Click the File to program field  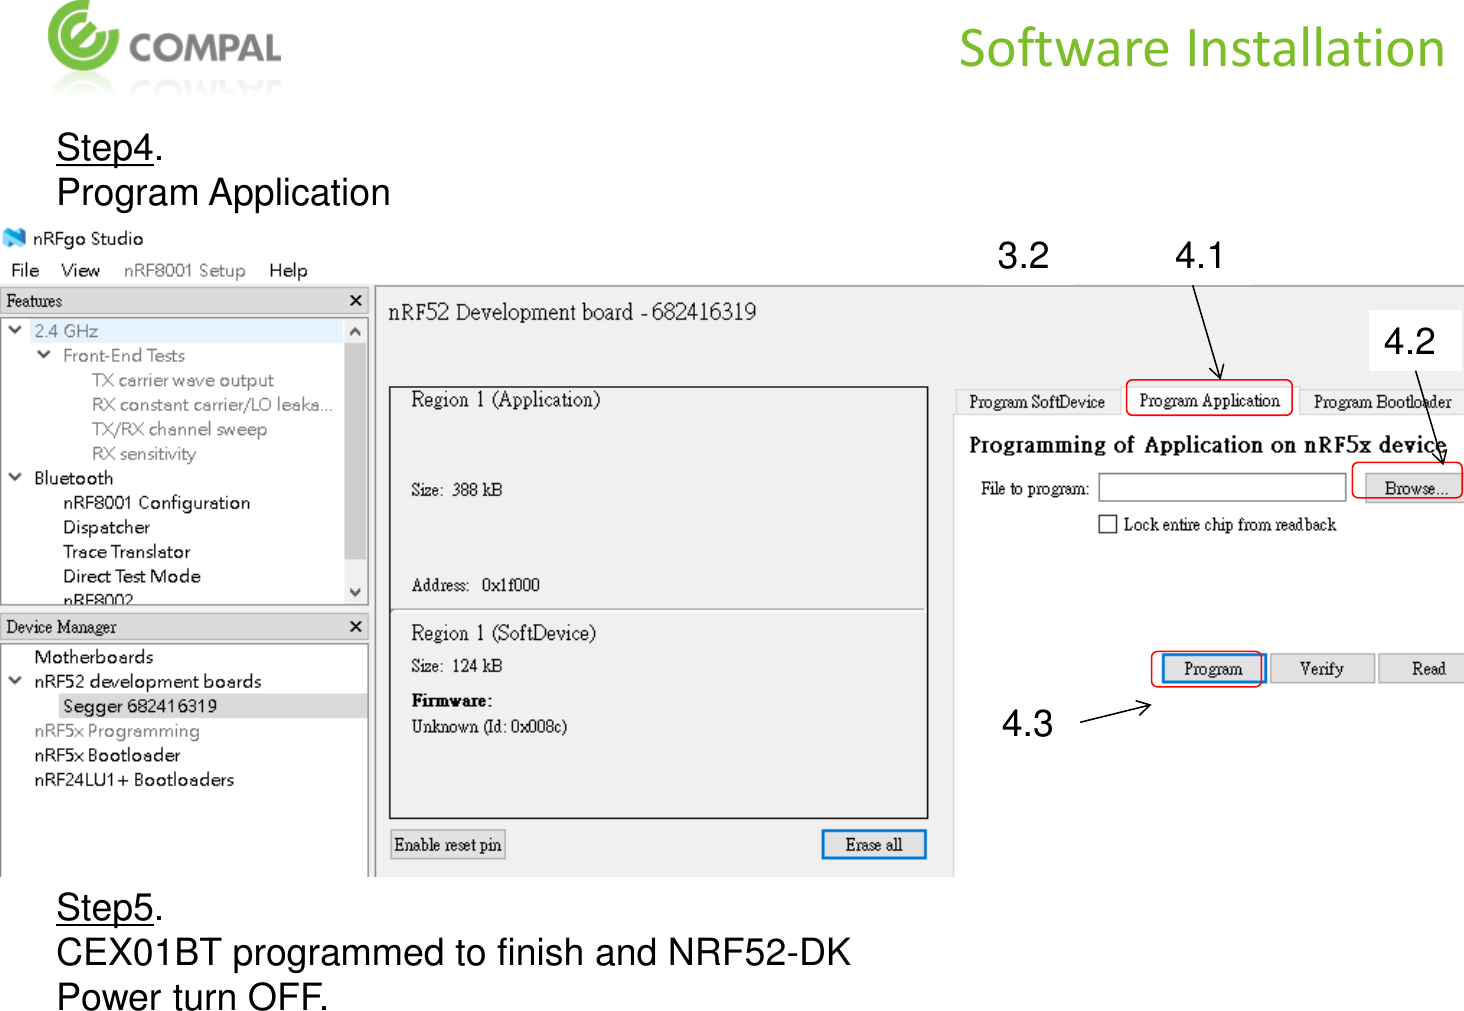tap(1222, 487)
